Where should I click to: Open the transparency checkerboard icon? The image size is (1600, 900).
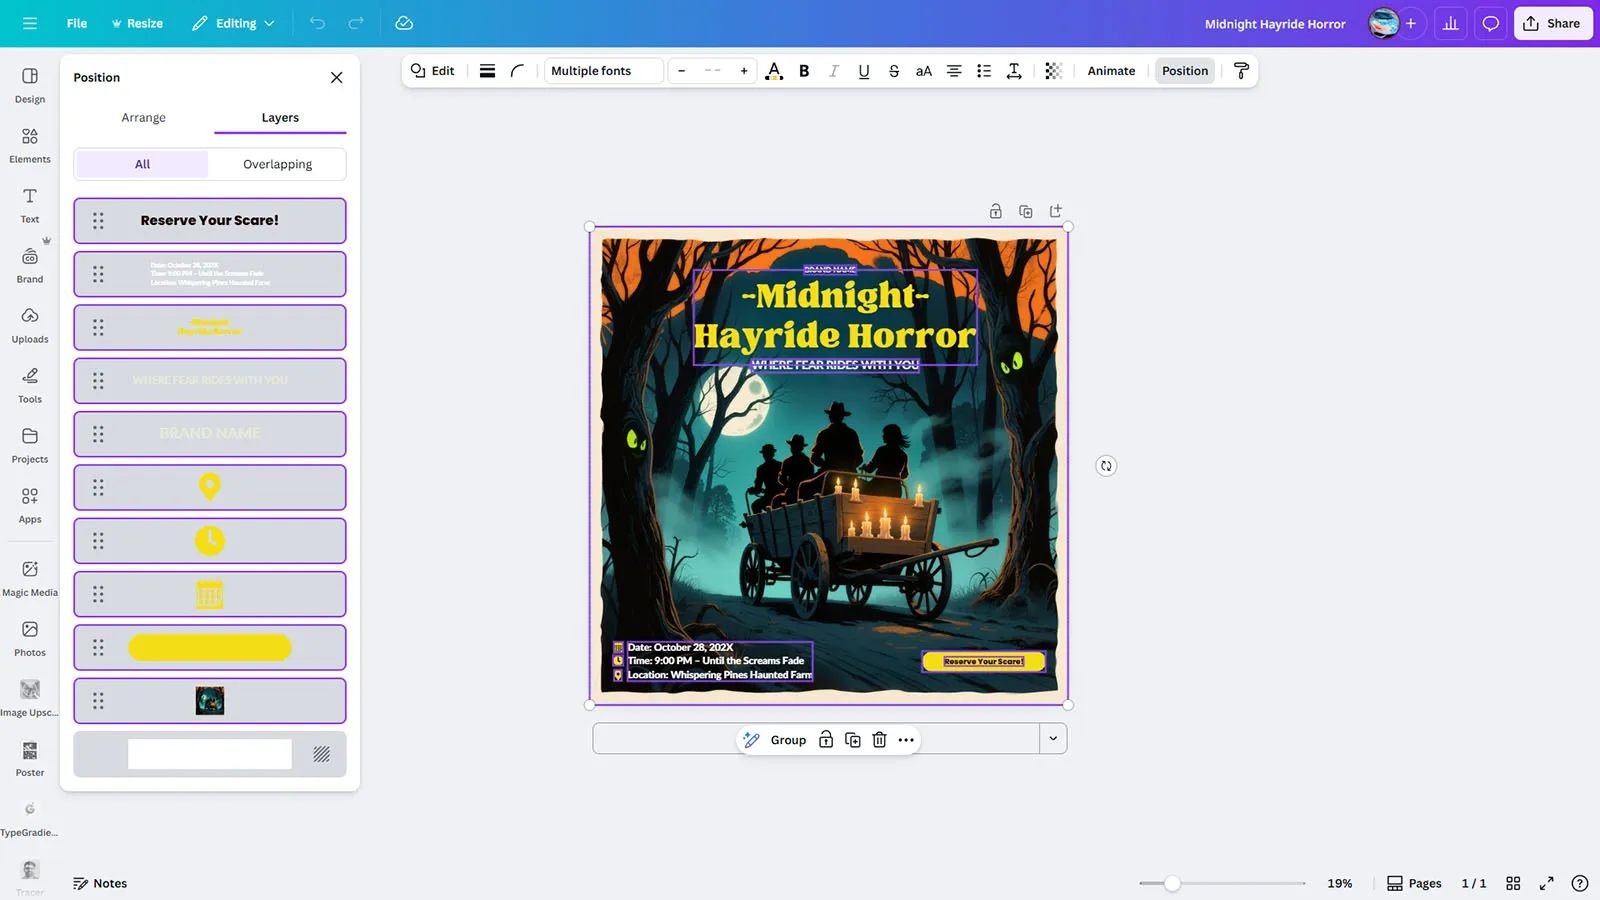(x=1053, y=71)
